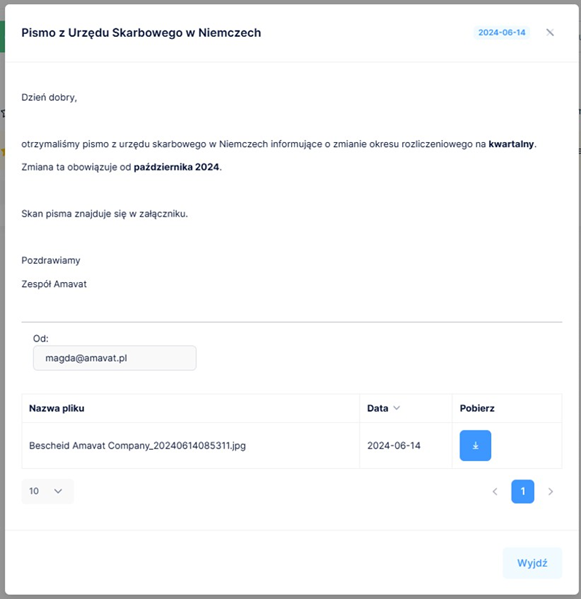Go to the next page of attachments
Image resolution: width=581 pixels, height=599 pixels.
pyautogui.click(x=550, y=491)
